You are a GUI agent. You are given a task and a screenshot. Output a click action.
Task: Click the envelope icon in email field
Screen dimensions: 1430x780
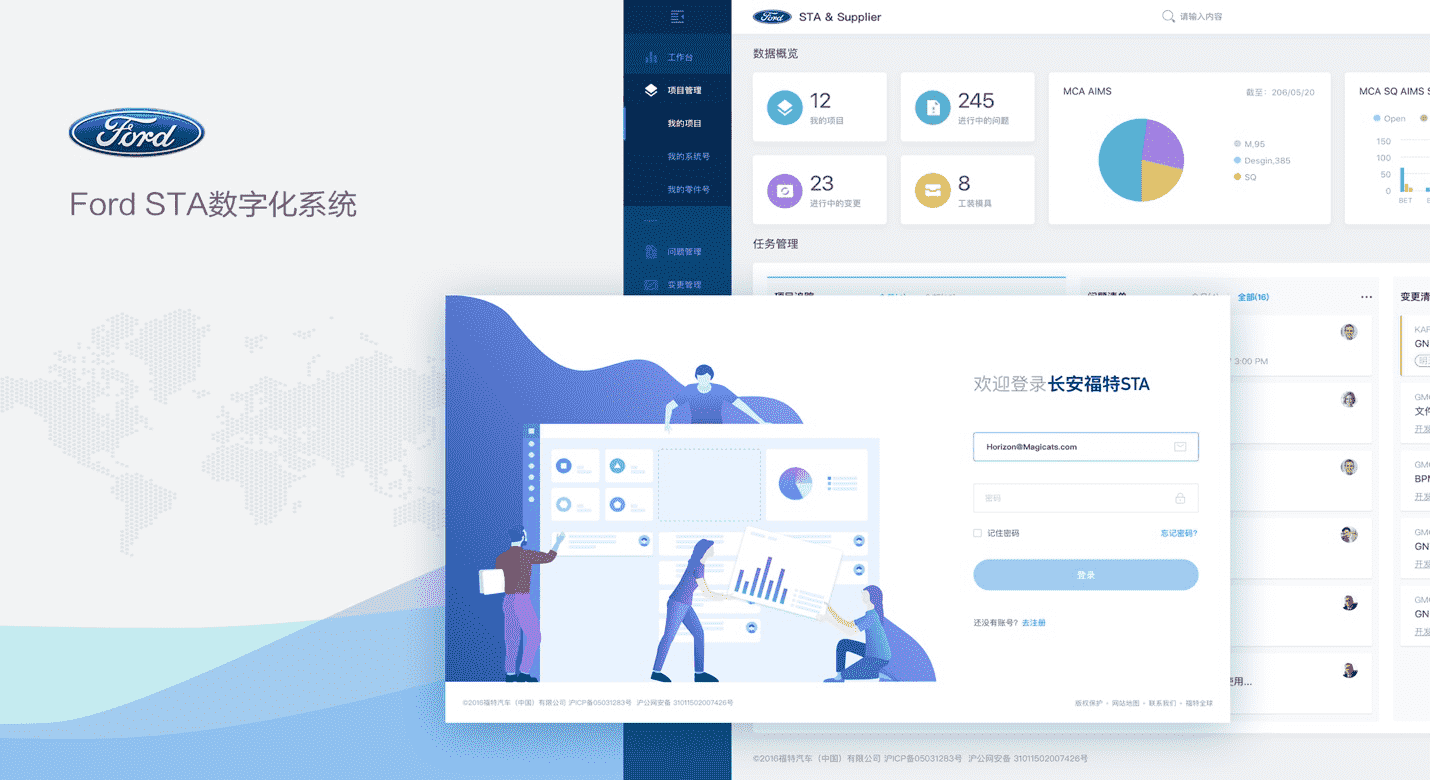[x=1180, y=447]
